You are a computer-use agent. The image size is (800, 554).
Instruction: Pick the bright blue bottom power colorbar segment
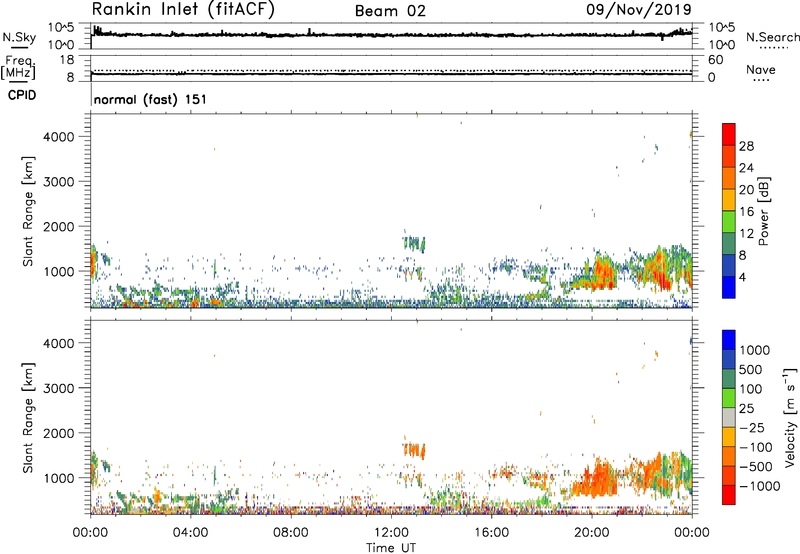pos(729,287)
